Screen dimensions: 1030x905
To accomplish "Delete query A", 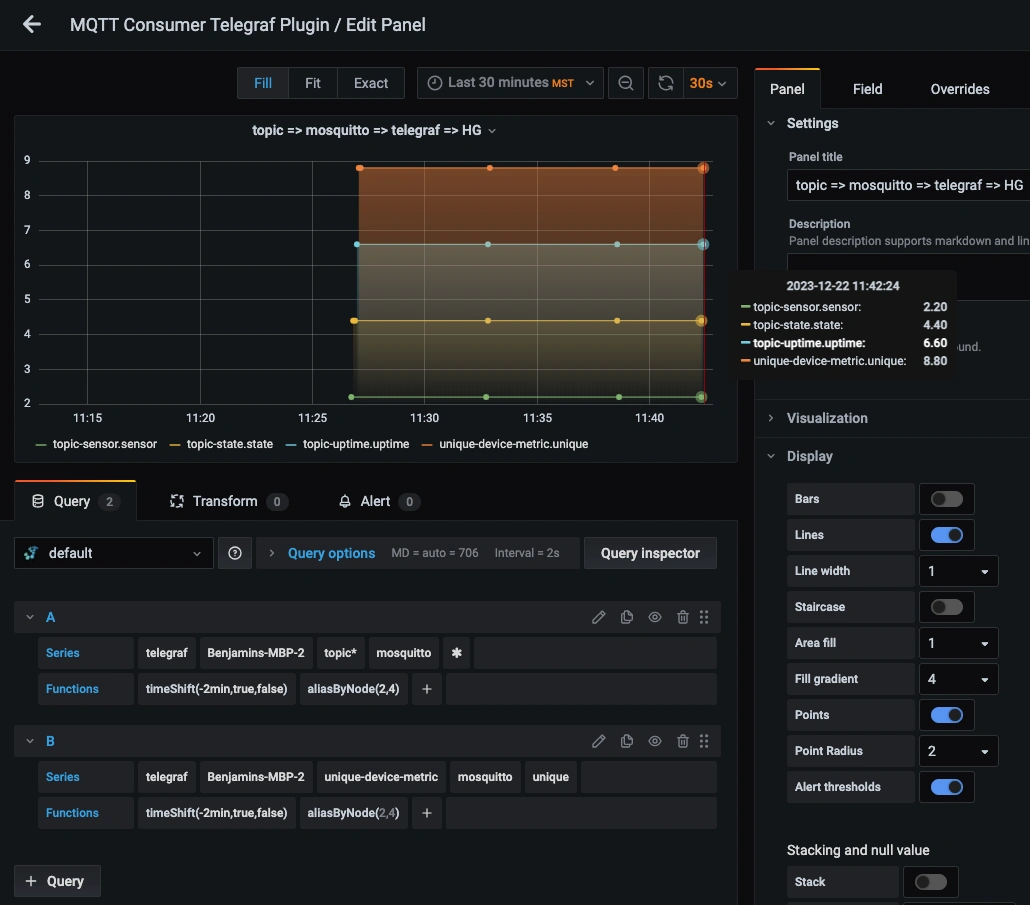I will point(683,617).
